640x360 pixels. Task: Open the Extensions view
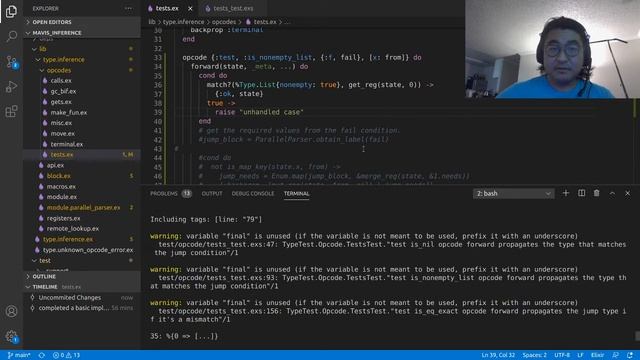click(x=11, y=111)
